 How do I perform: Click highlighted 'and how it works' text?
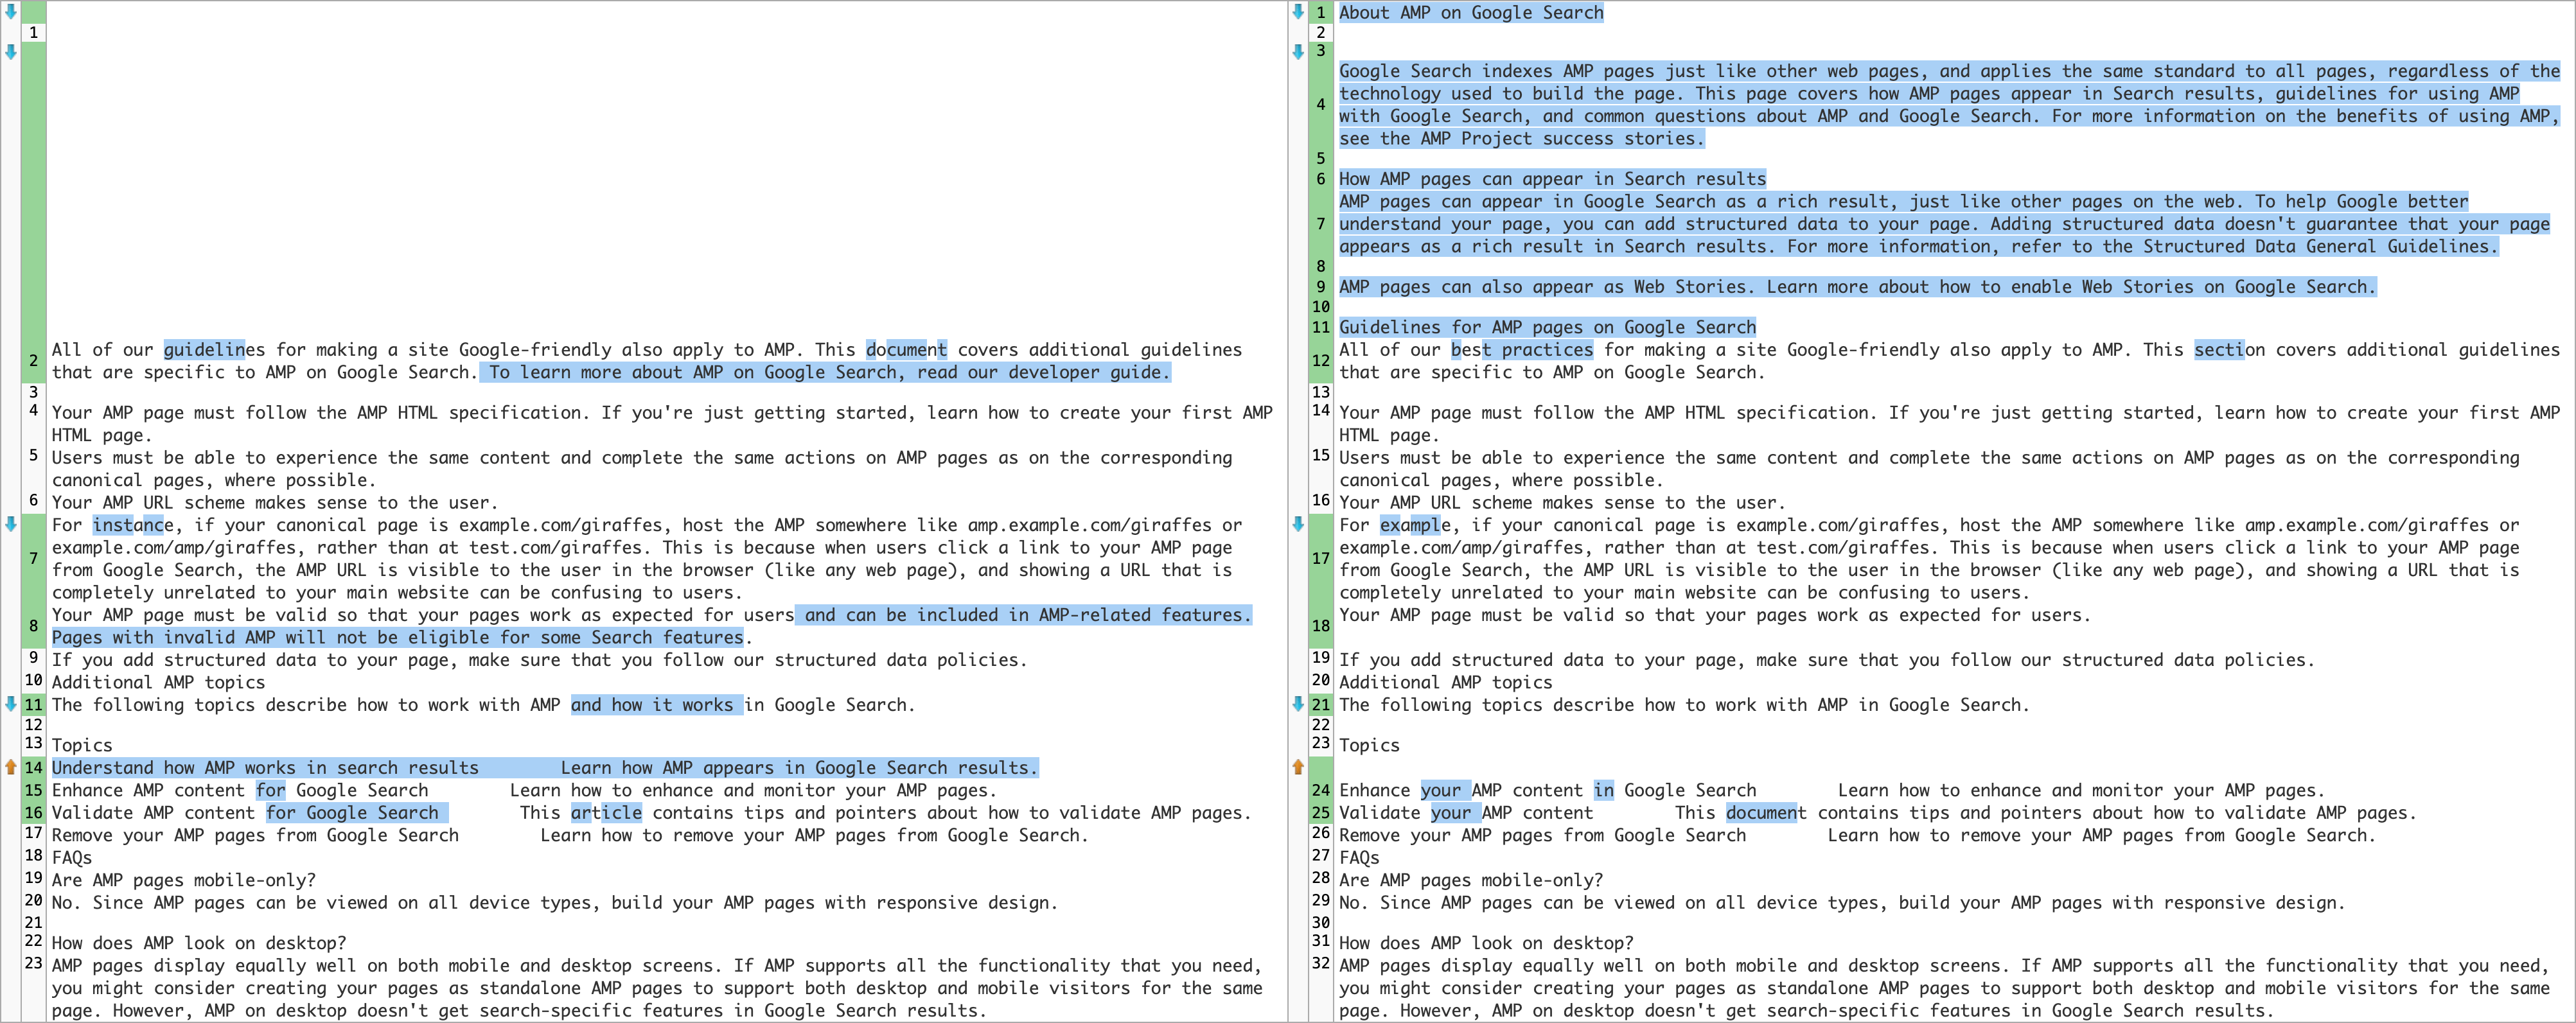[656, 704]
